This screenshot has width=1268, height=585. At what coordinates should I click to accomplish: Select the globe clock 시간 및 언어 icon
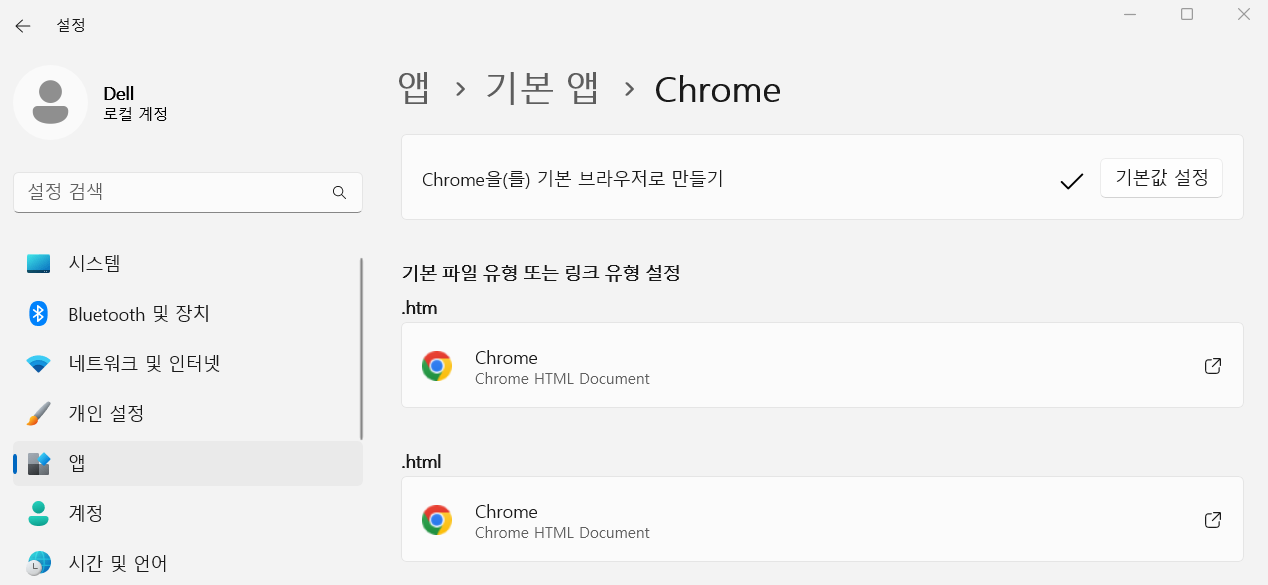click(x=39, y=563)
